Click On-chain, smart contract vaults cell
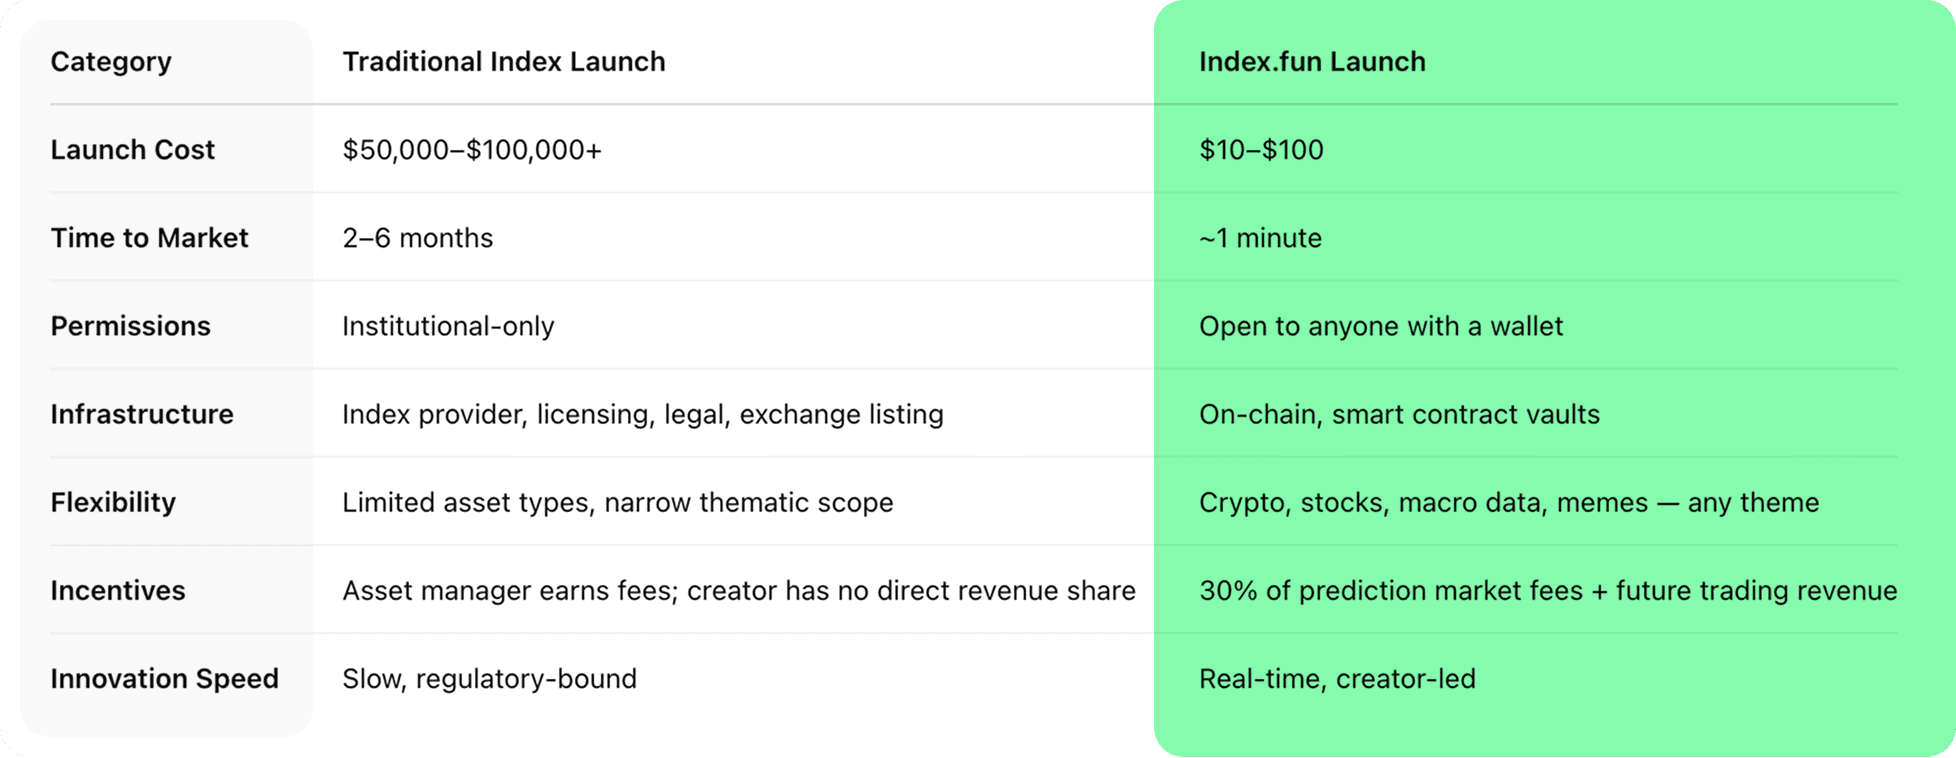This screenshot has height=758, width=1956. tap(1399, 414)
